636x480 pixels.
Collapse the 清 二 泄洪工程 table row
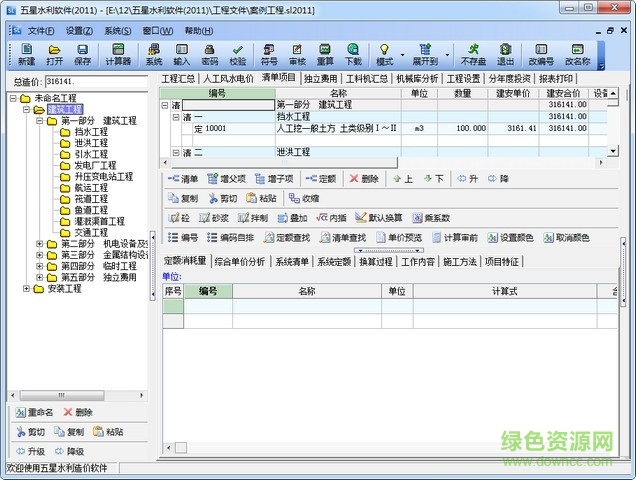point(176,153)
